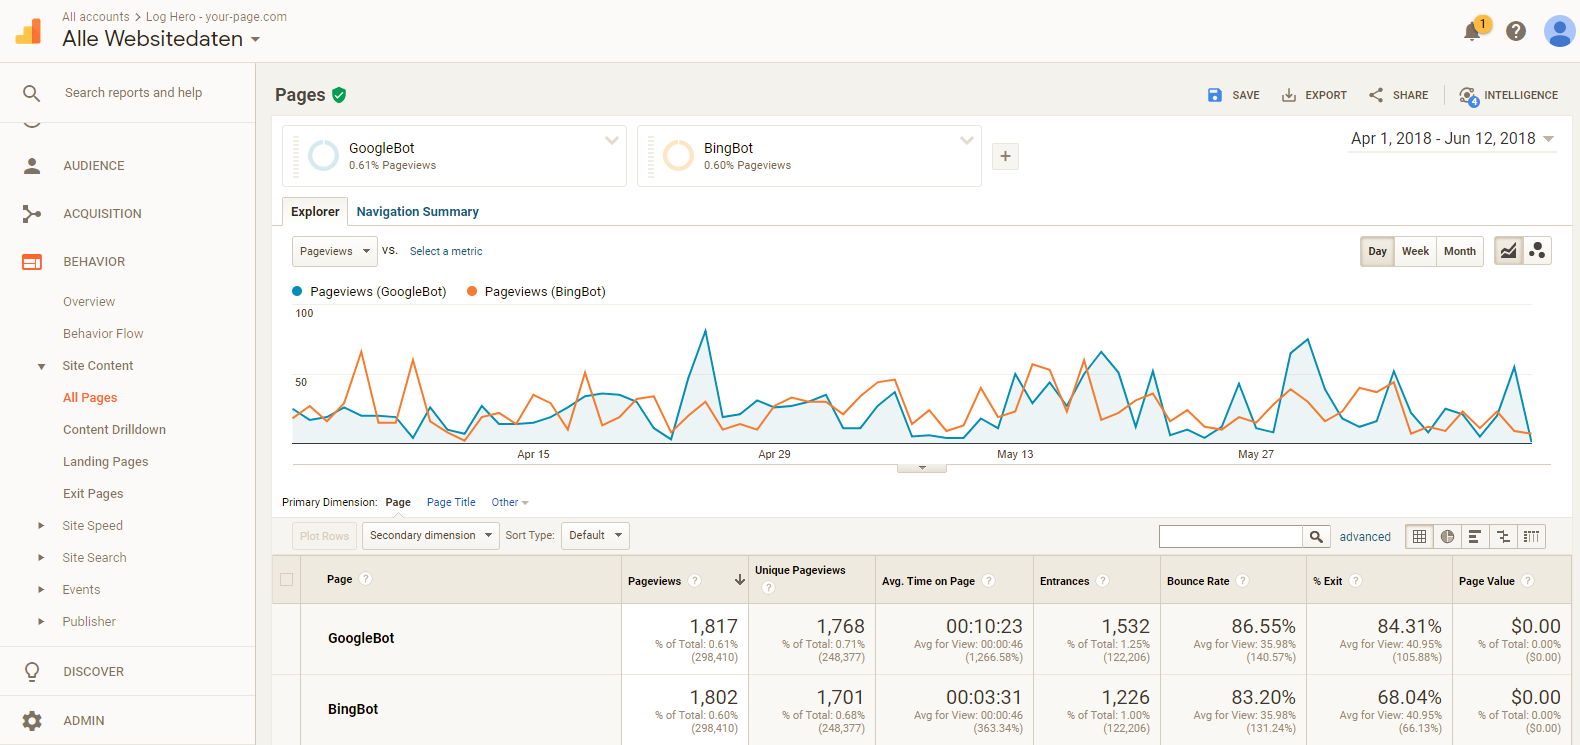This screenshot has height=745, width=1580.
Task: Select the pivot view icon
Action: 1531,537
